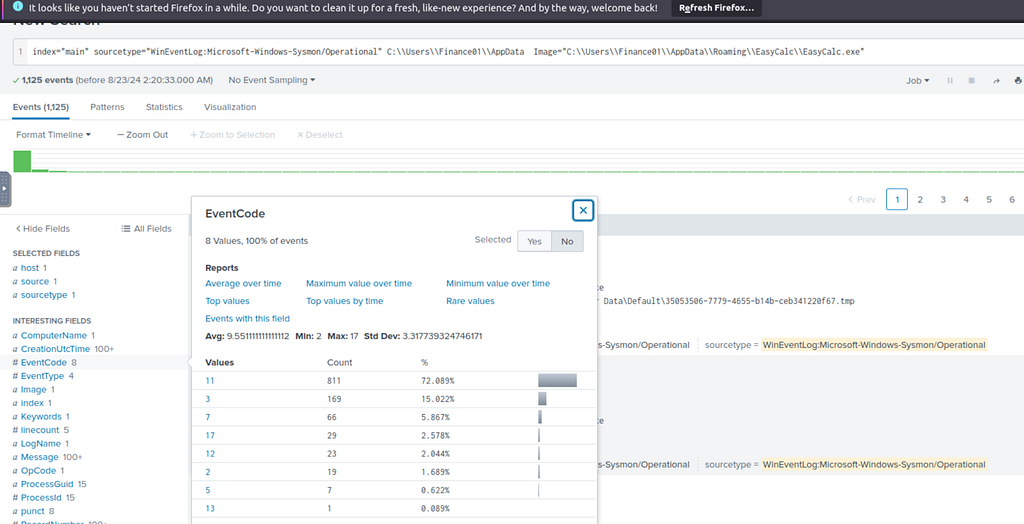Select the Keywords field

coord(41,417)
